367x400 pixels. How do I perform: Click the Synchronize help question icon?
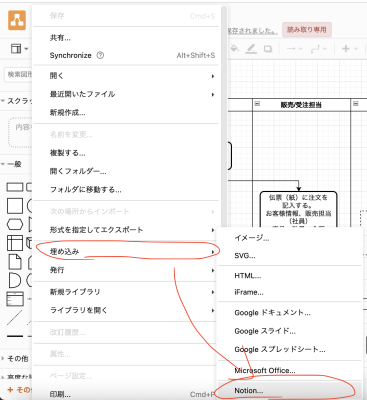(100, 55)
